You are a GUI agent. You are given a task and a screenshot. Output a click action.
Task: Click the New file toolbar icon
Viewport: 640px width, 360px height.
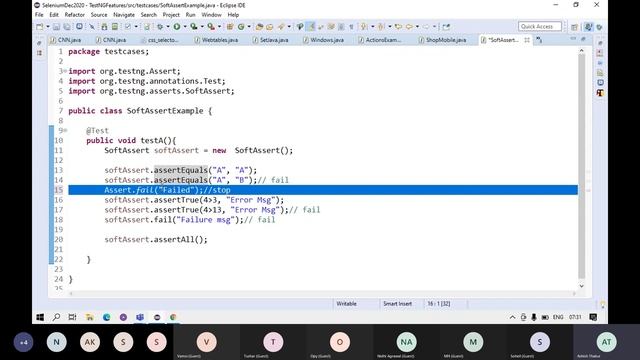click(40, 27)
